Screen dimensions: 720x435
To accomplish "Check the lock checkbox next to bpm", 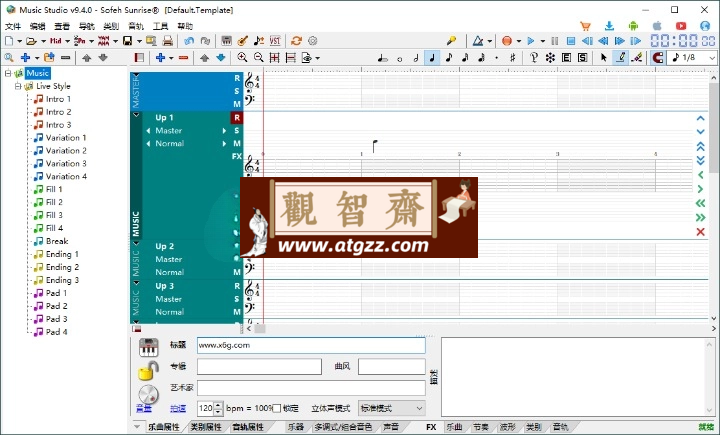I will tap(276, 408).
